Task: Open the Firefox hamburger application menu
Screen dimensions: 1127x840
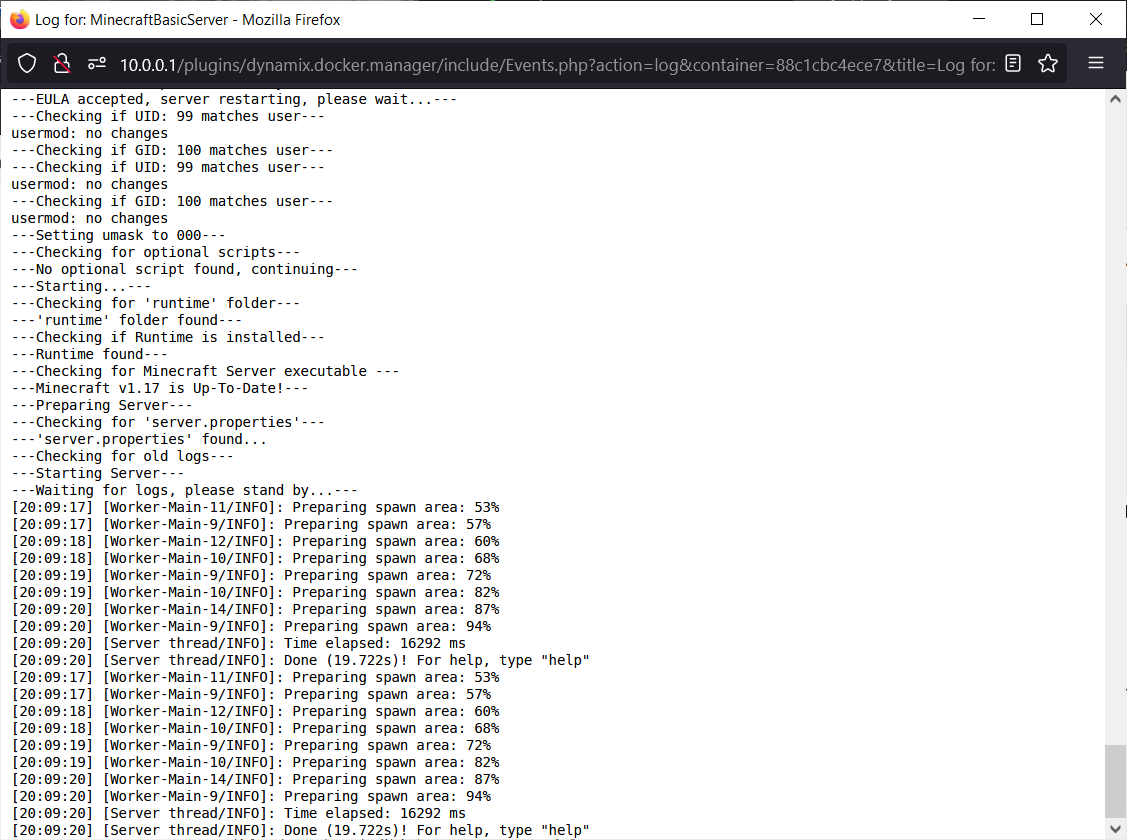Action: click(x=1095, y=63)
